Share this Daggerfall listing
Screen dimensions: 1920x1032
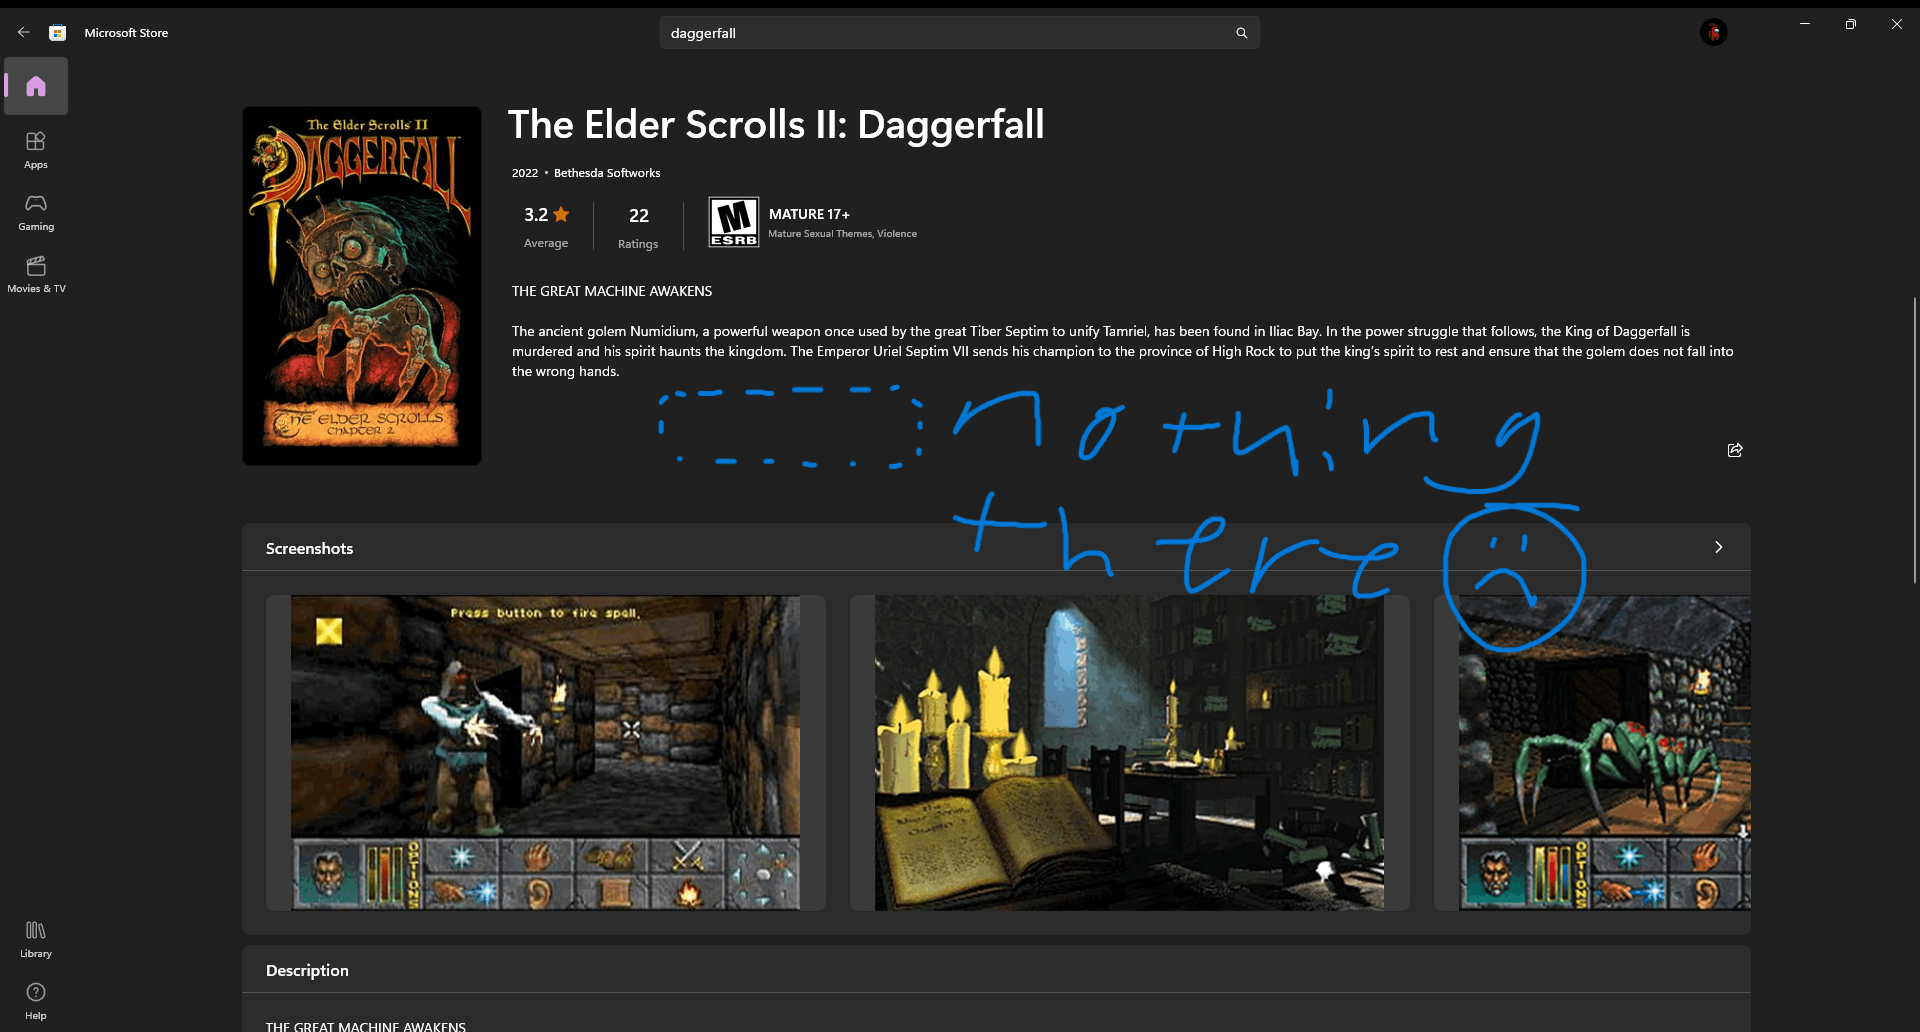pyautogui.click(x=1735, y=450)
